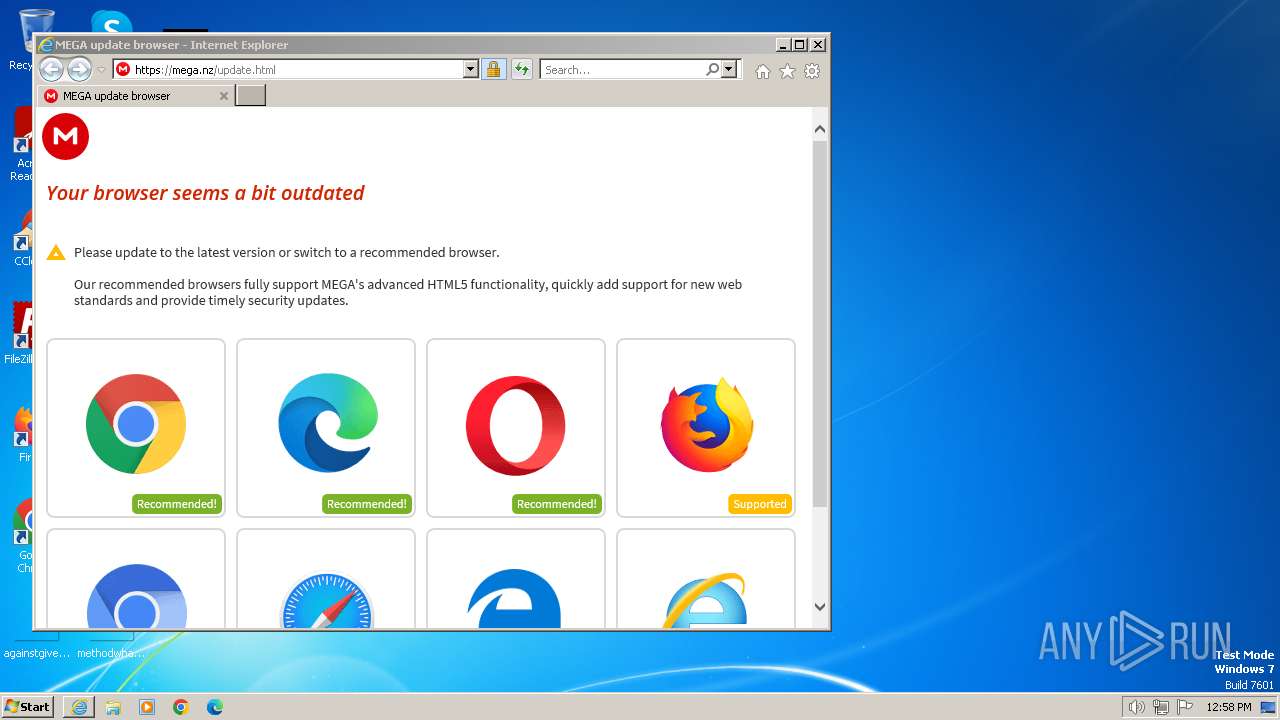Launch Chrome from the taskbar
The width and height of the screenshot is (1280, 720).
(x=181, y=707)
